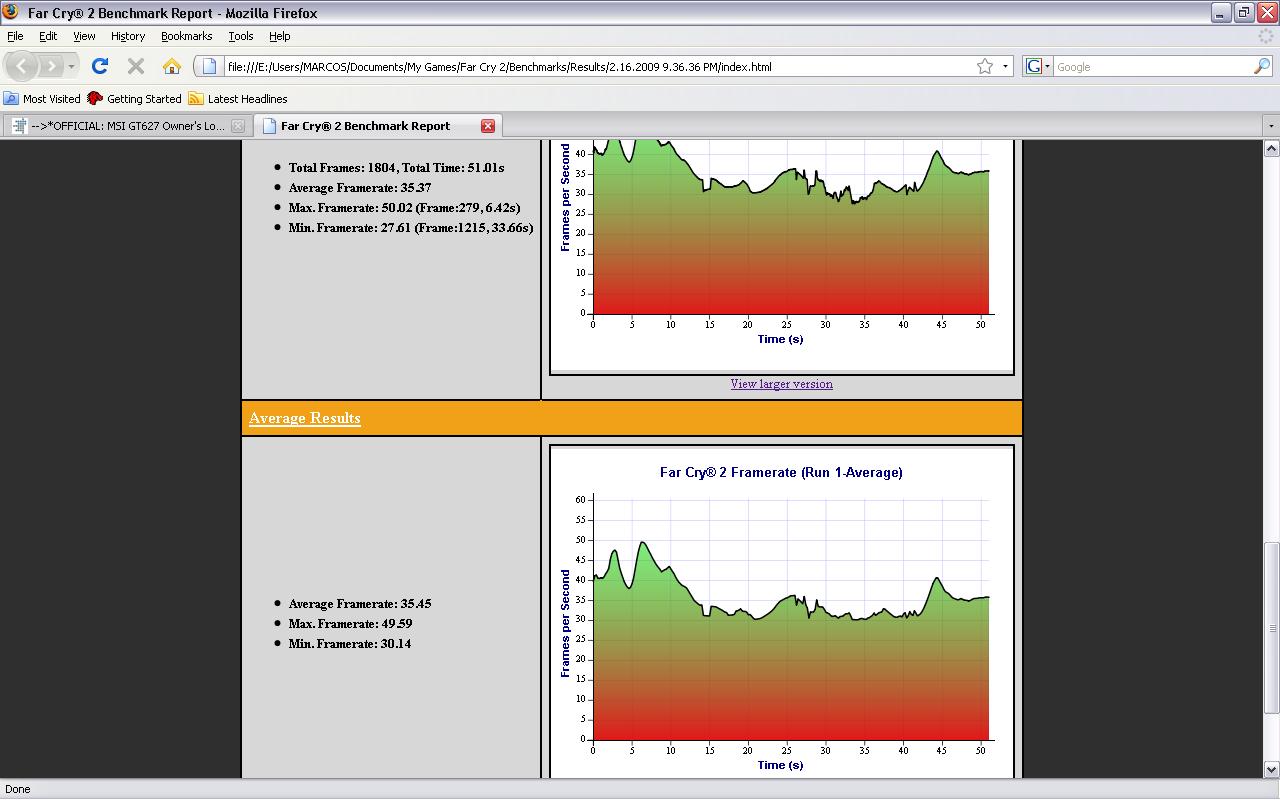Go to the Home page icon
Viewport: 1280px width, 800px height.
coord(172,66)
